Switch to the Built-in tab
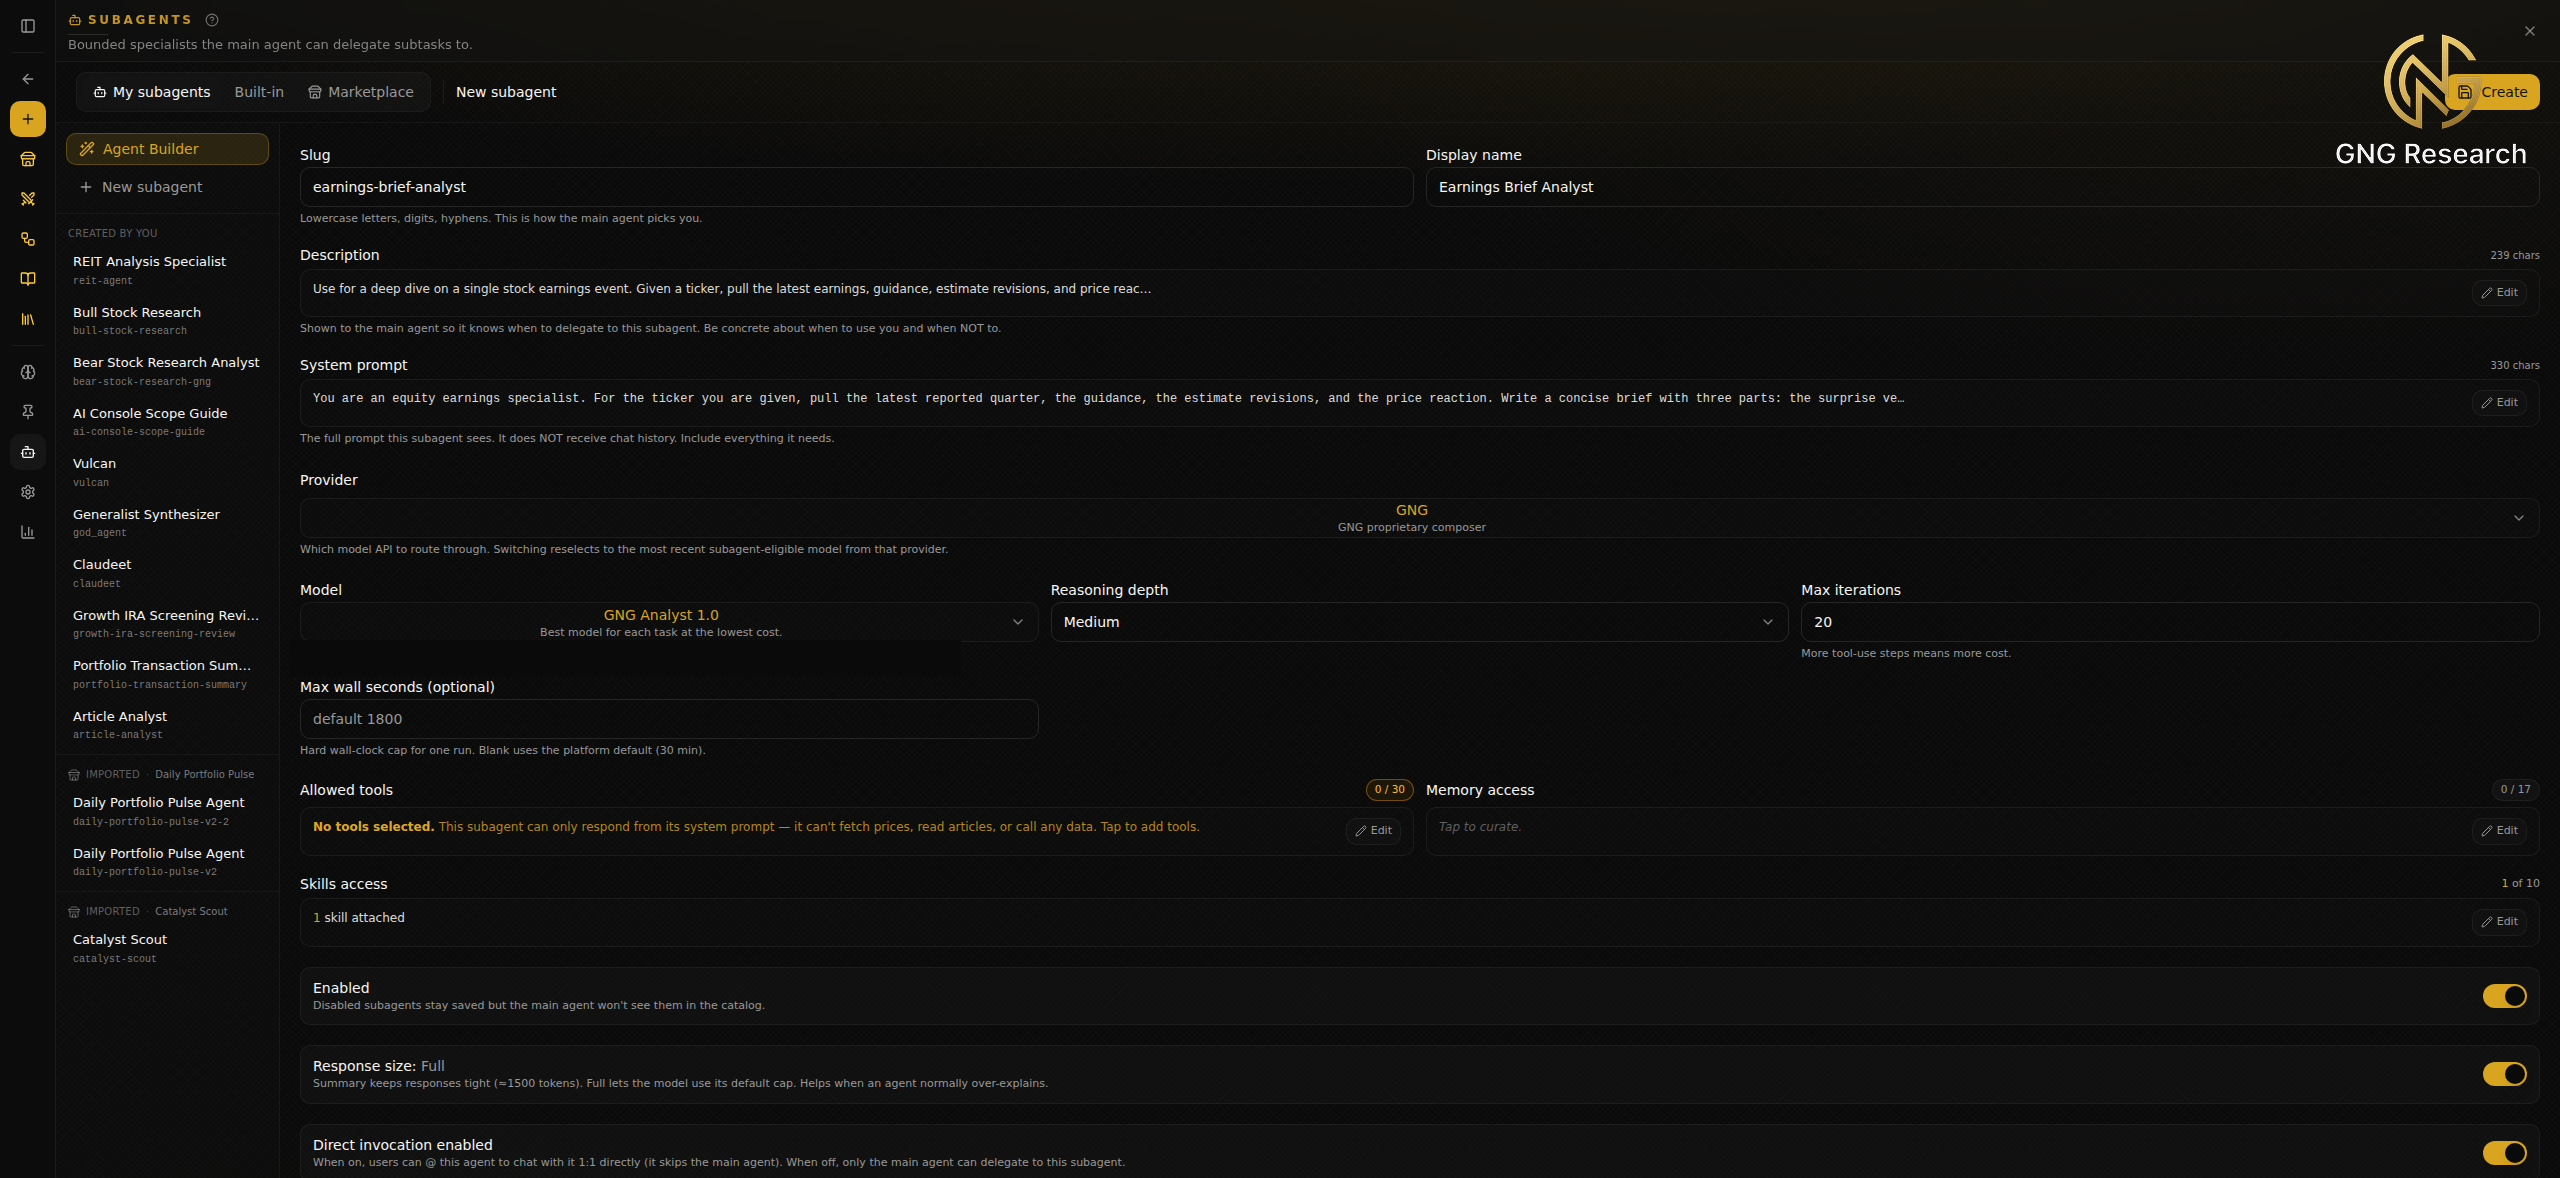This screenshot has height=1178, width=2560. (x=259, y=92)
